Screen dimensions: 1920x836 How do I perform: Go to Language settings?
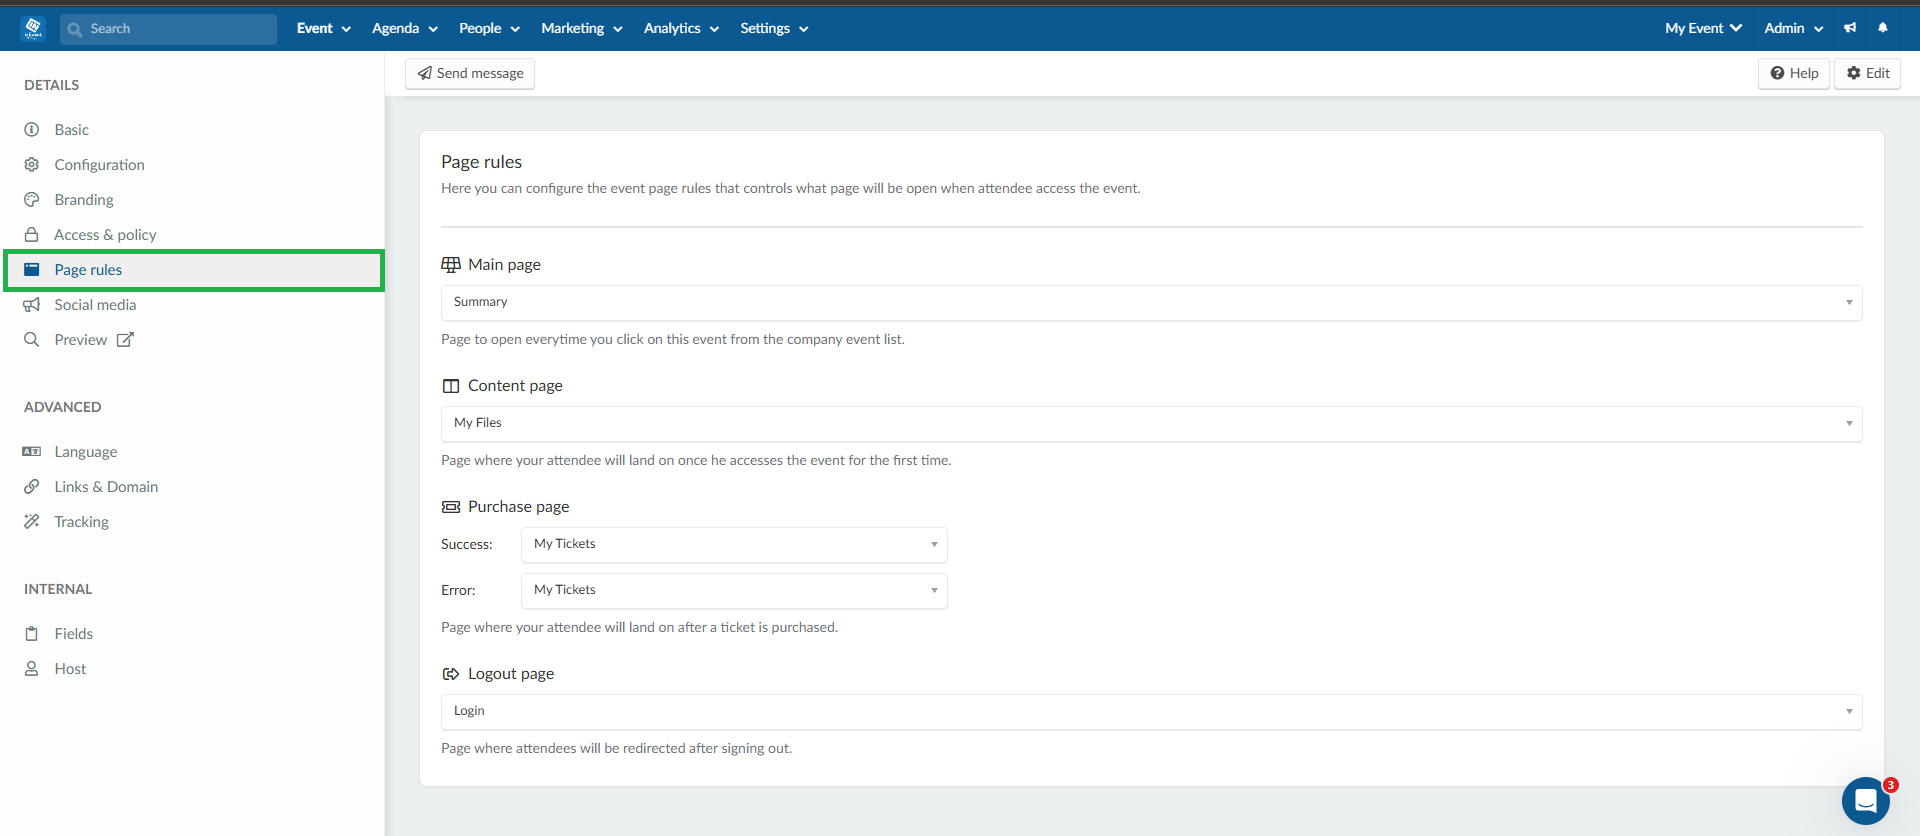[86, 452]
